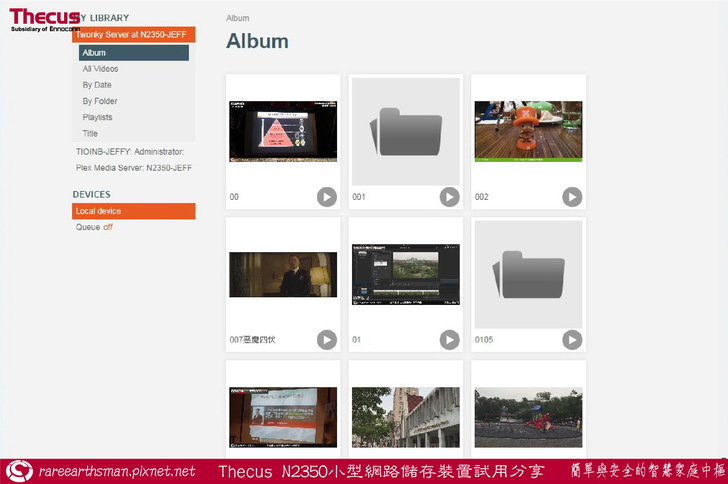Viewport: 728px width, 484px height.
Task: Click the Album breadcrumb link
Action: tap(238, 18)
